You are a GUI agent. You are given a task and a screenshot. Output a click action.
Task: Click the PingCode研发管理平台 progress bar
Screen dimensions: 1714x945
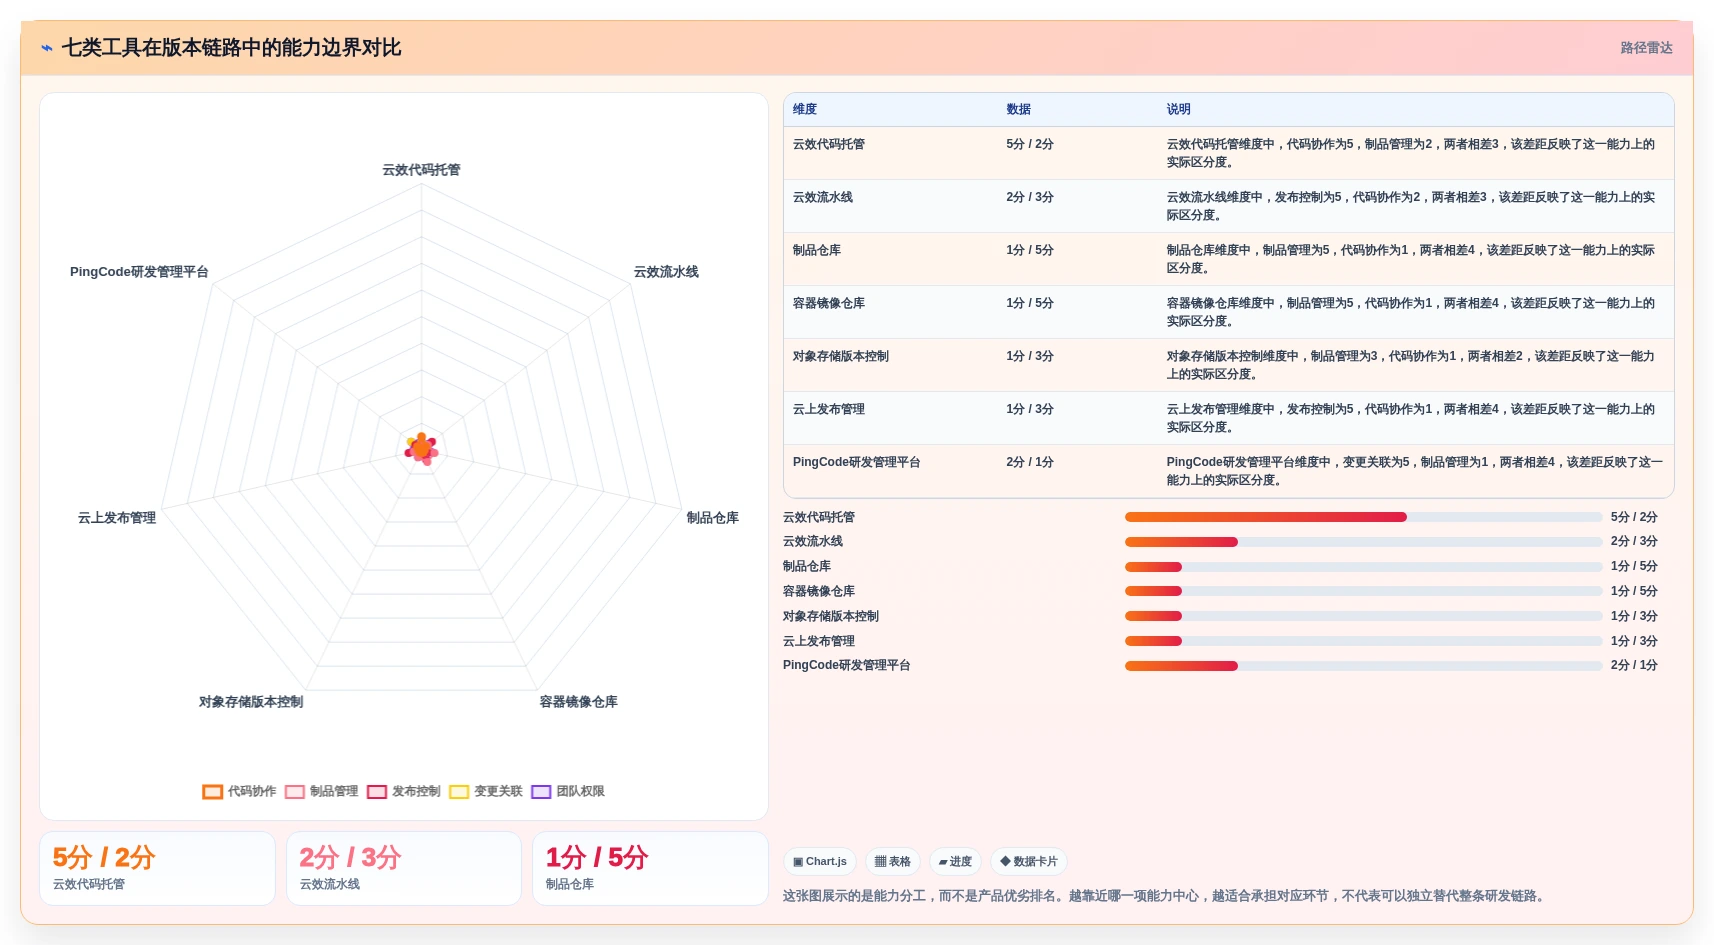(1363, 666)
